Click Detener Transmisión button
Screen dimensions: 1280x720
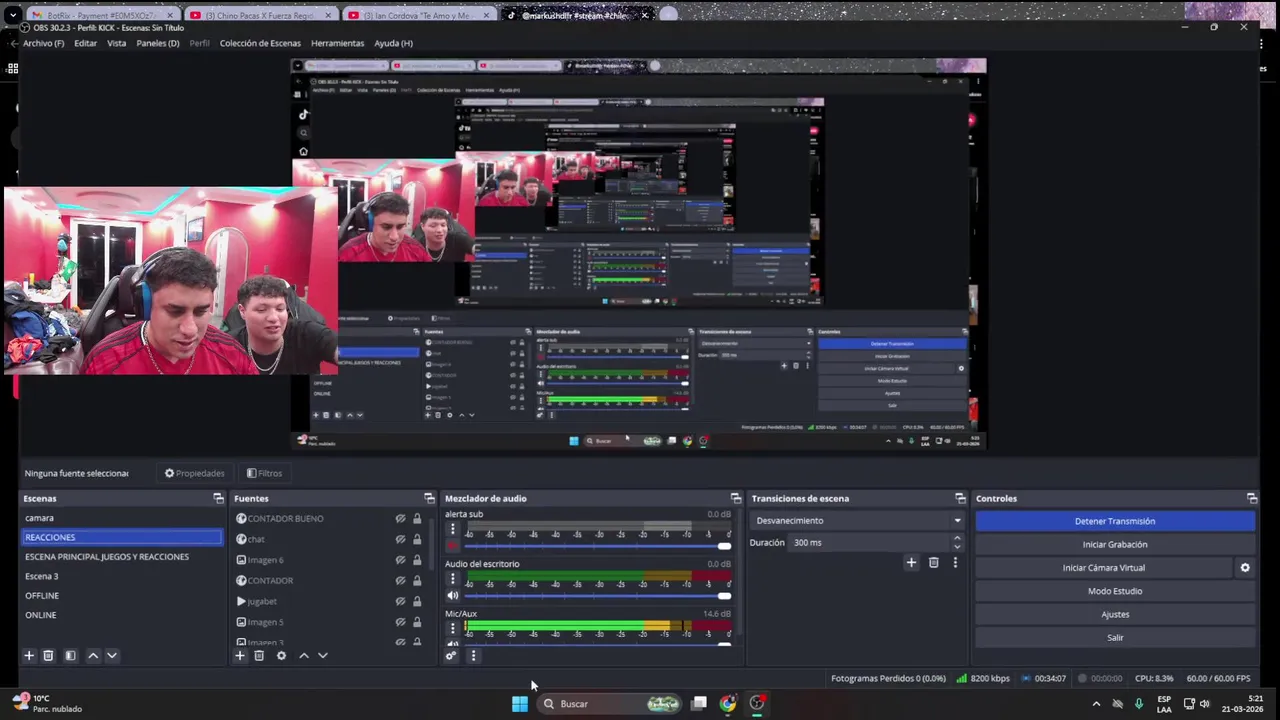(1115, 521)
